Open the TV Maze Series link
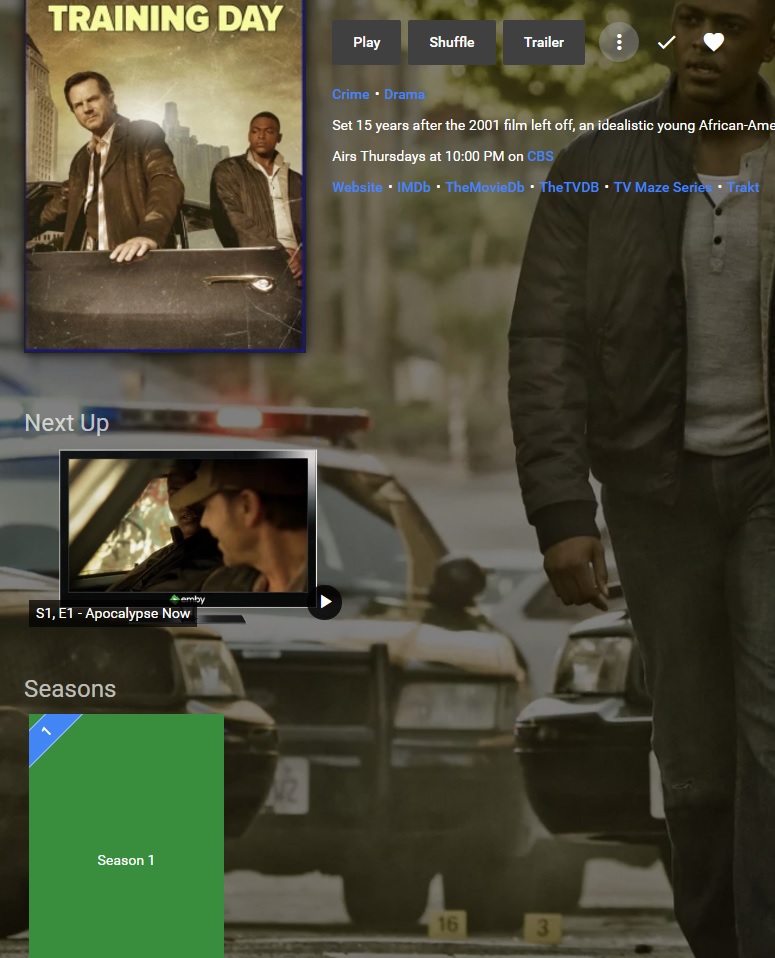Image resolution: width=775 pixels, height=958 pixels. click(x=663, y=187)
